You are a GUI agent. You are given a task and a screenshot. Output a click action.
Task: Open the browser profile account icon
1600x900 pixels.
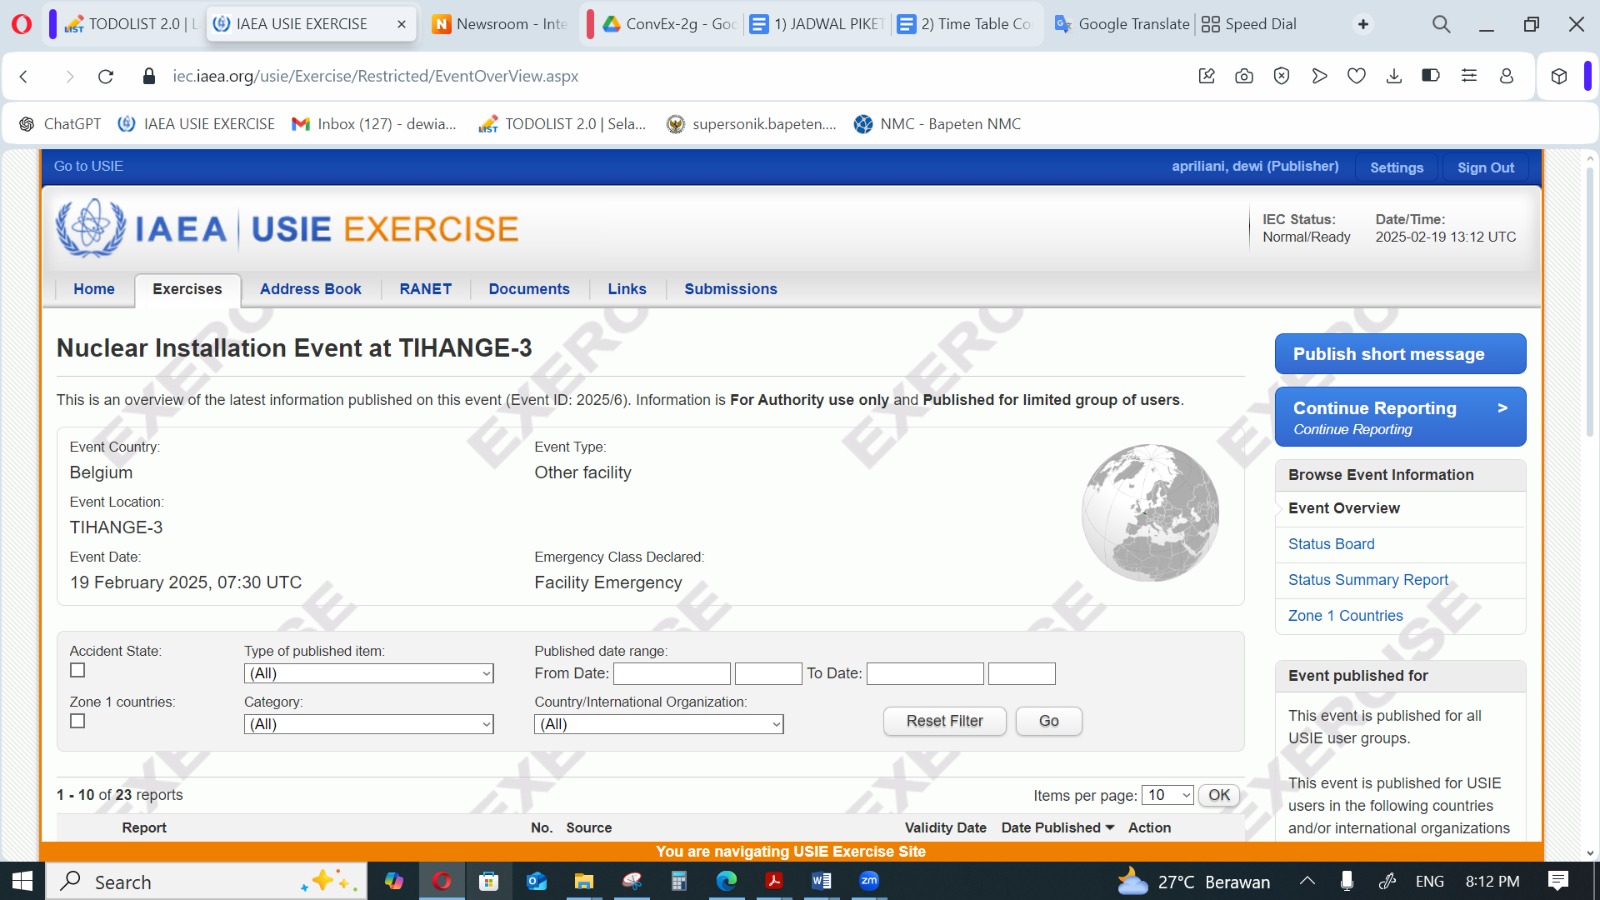point(1506,76)
